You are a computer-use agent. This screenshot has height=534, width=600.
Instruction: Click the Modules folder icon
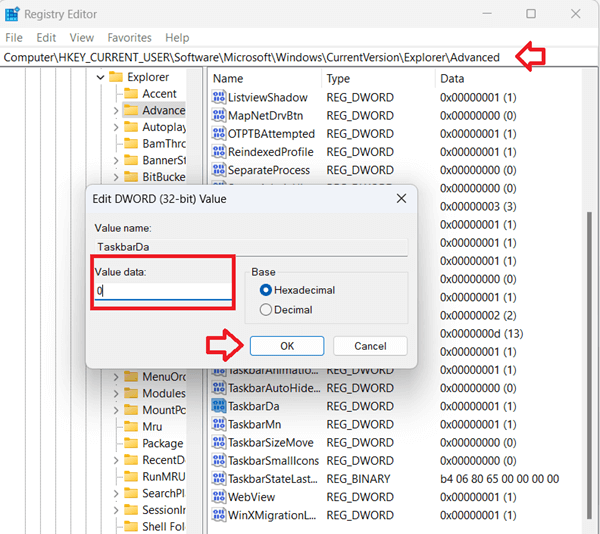[x=131, y=393]
